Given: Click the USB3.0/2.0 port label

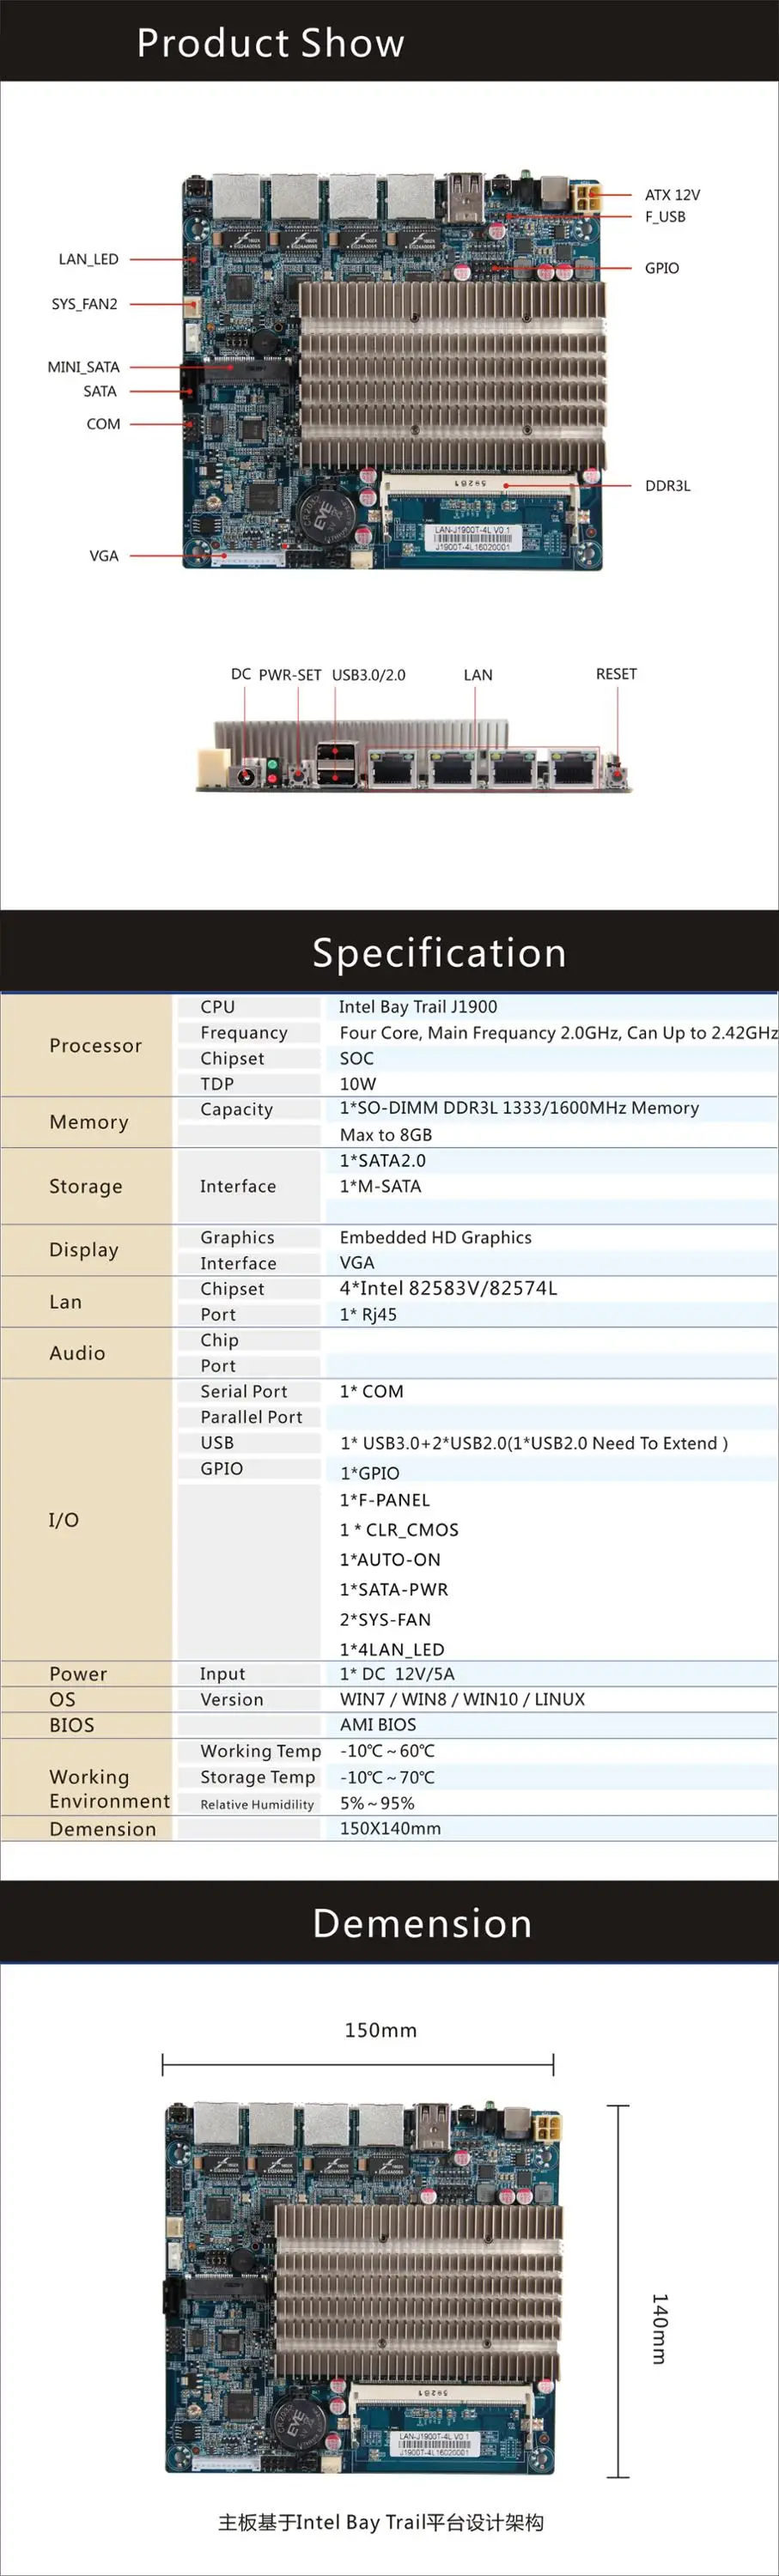Looking at the screenshot, I should click(369, 675).
